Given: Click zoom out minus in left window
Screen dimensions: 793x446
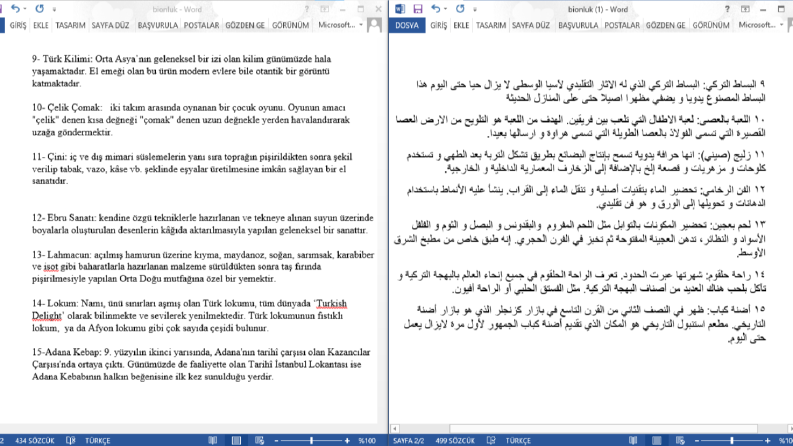Looking at the screenshot, I should pos(276,441).
